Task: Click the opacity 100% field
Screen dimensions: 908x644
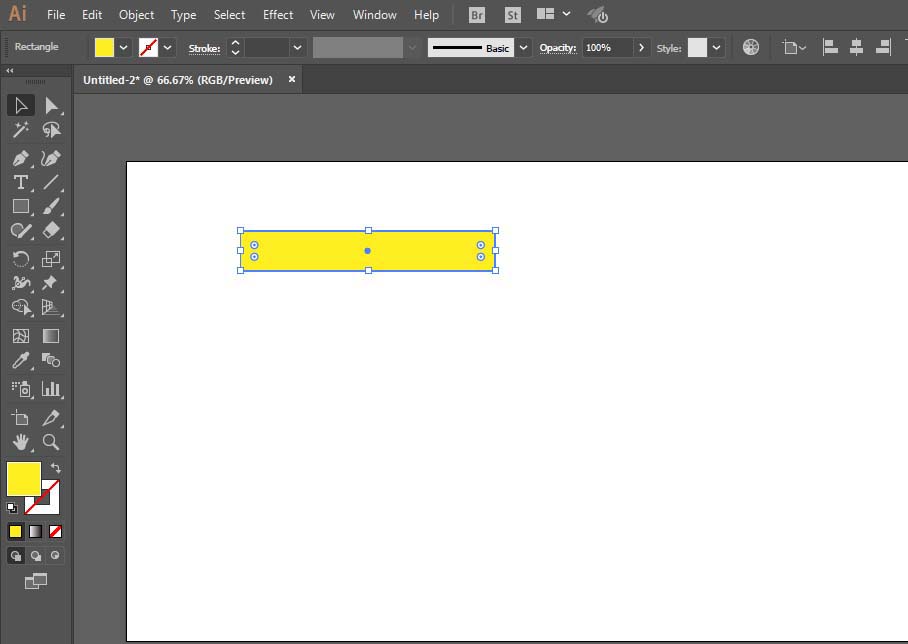Action: tap(607, 47)
